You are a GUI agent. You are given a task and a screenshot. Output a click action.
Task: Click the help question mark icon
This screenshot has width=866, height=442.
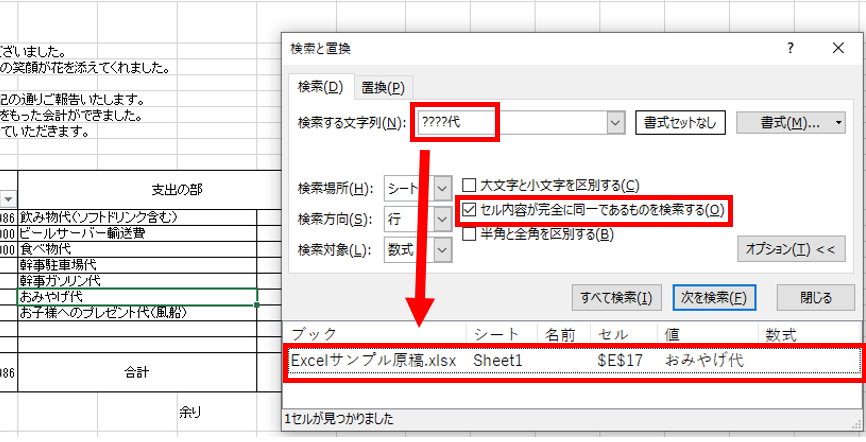pyautogui.click(x=790, y=48)
